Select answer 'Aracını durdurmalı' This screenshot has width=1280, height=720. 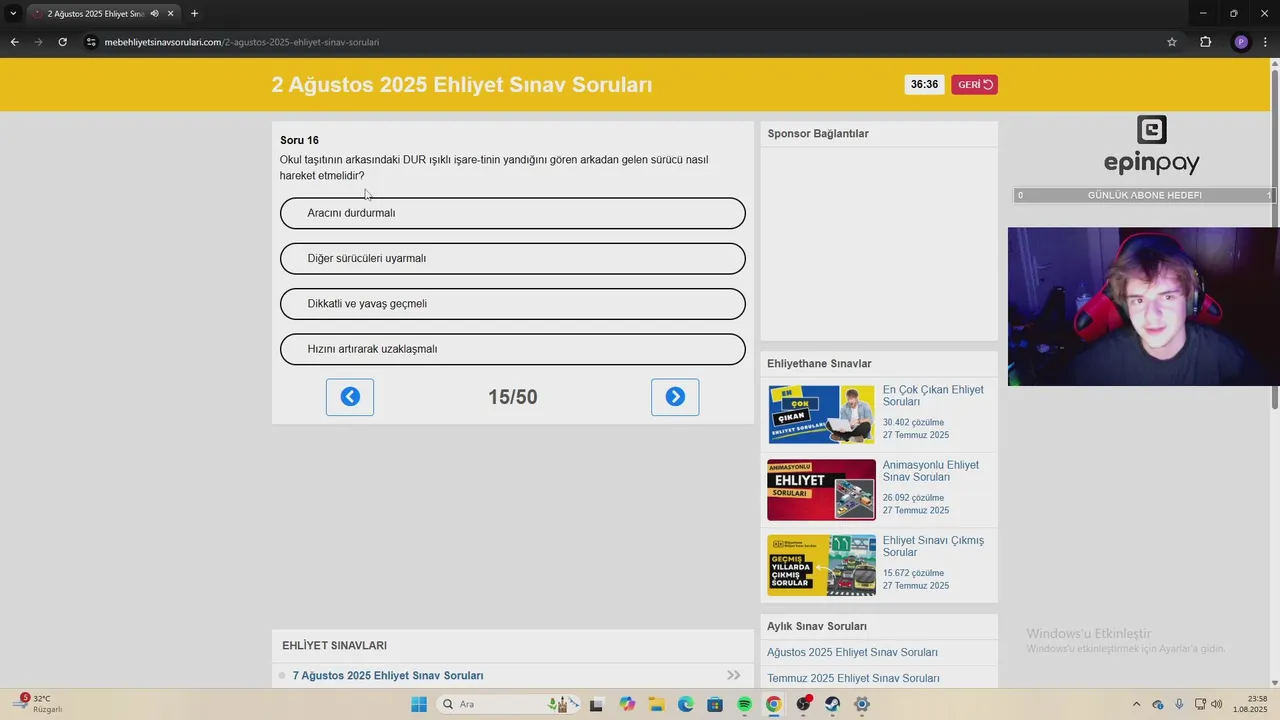tap(513, 213)
